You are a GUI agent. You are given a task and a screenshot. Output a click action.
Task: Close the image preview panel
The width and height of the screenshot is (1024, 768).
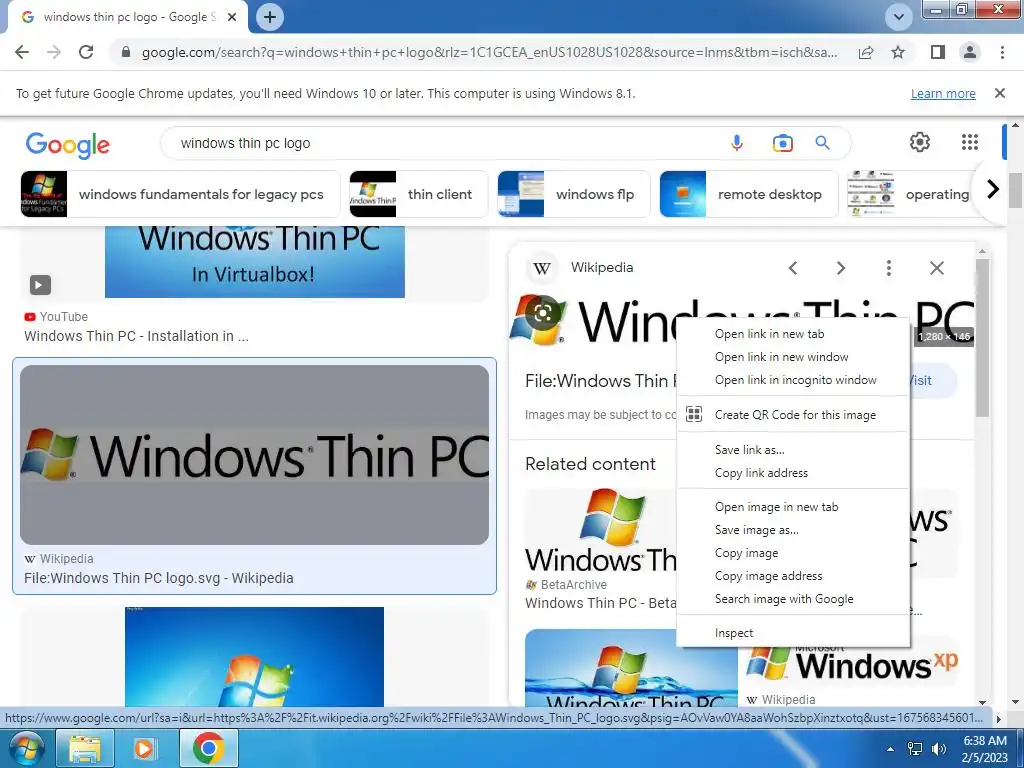(x=936, y=268)
